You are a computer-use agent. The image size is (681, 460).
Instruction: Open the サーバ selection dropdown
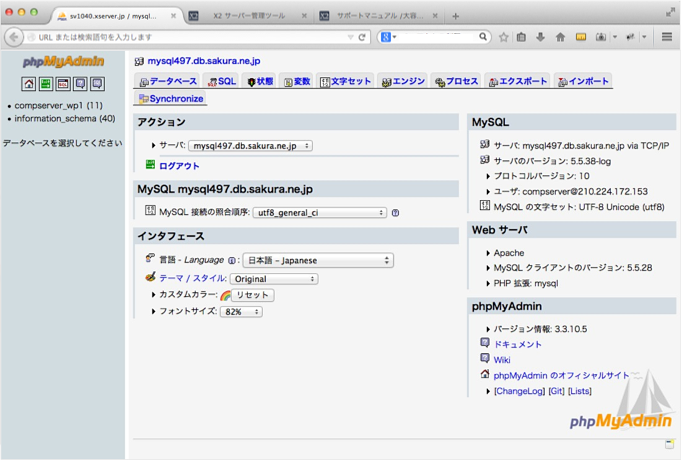click(x=251, y=146)
